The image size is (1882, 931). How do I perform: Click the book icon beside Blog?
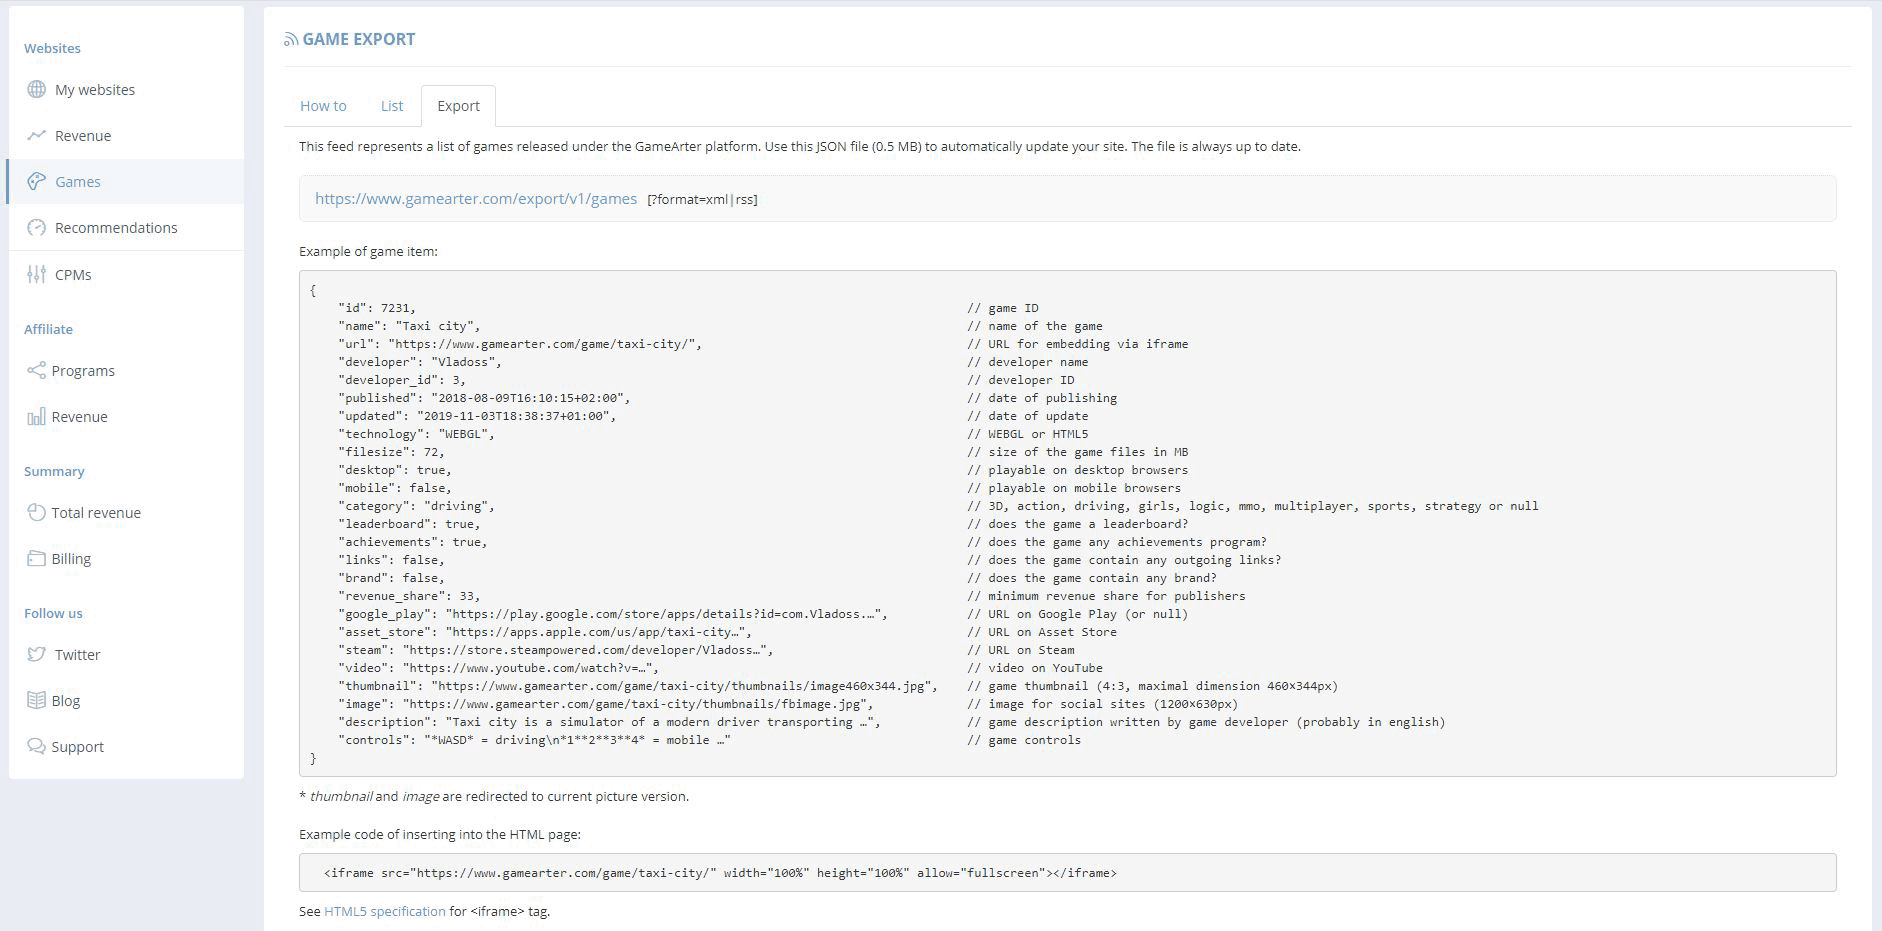click(x=36, y=700)
